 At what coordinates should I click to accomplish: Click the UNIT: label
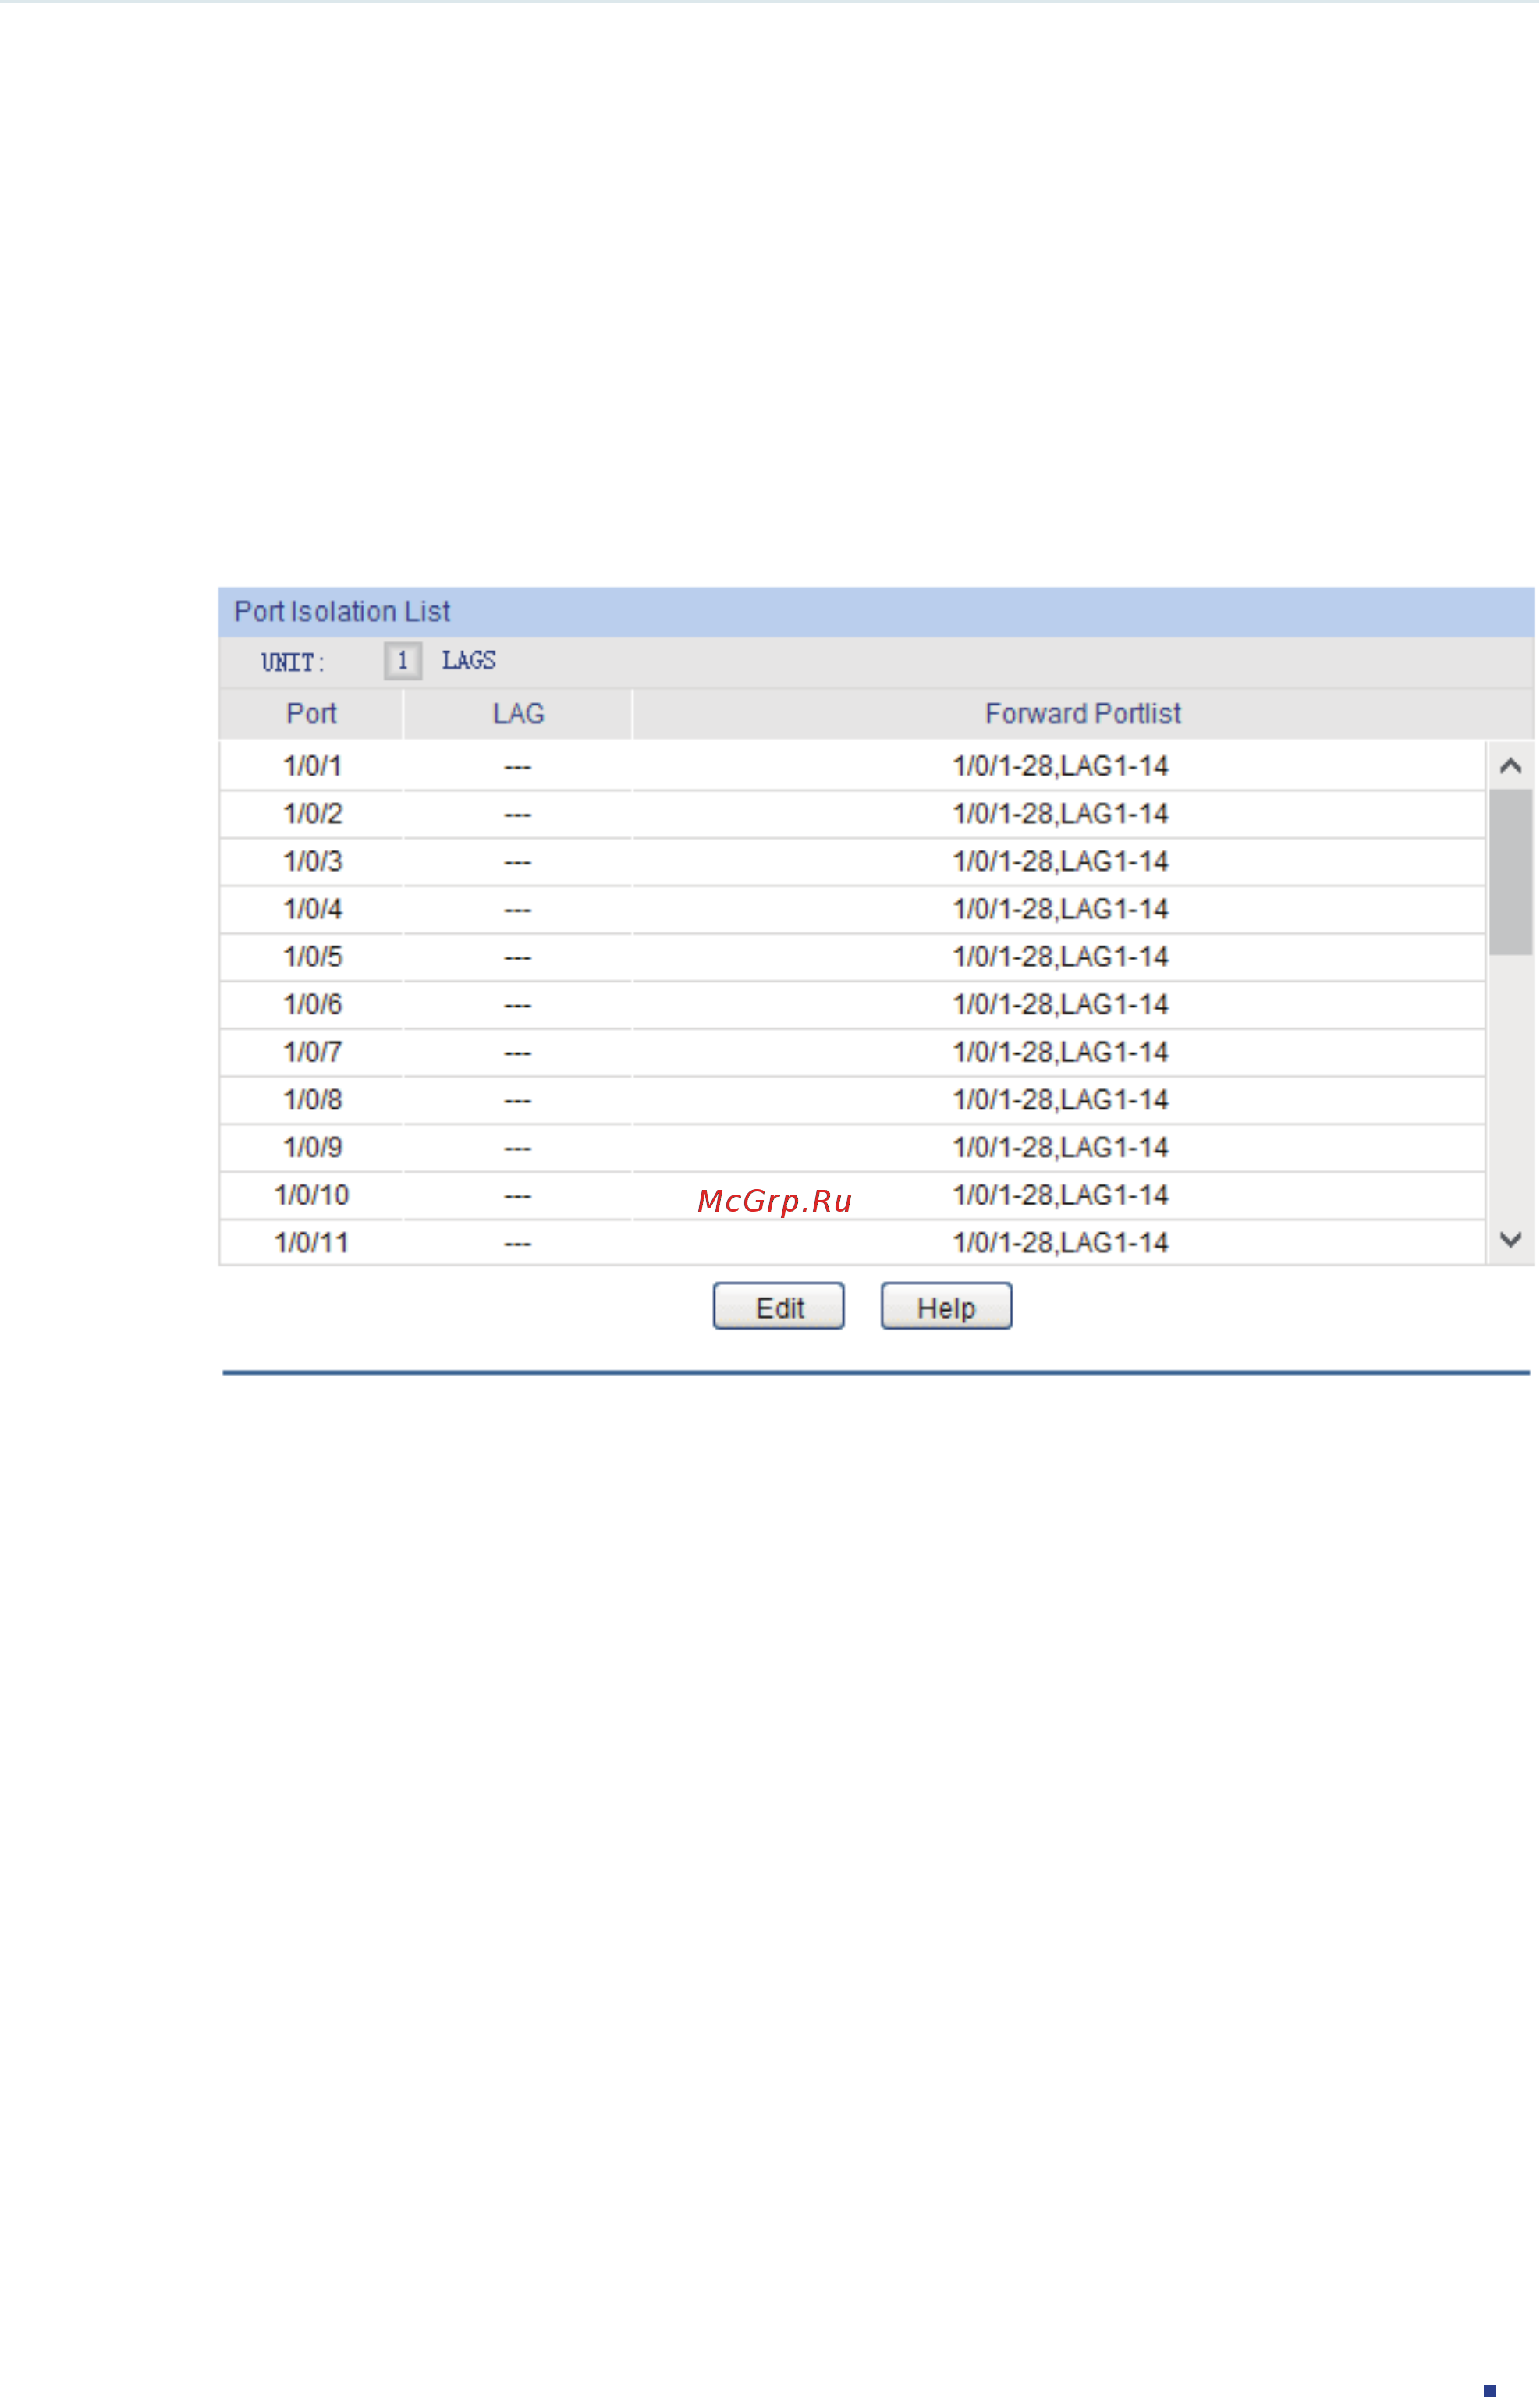[x=293, y=662]
